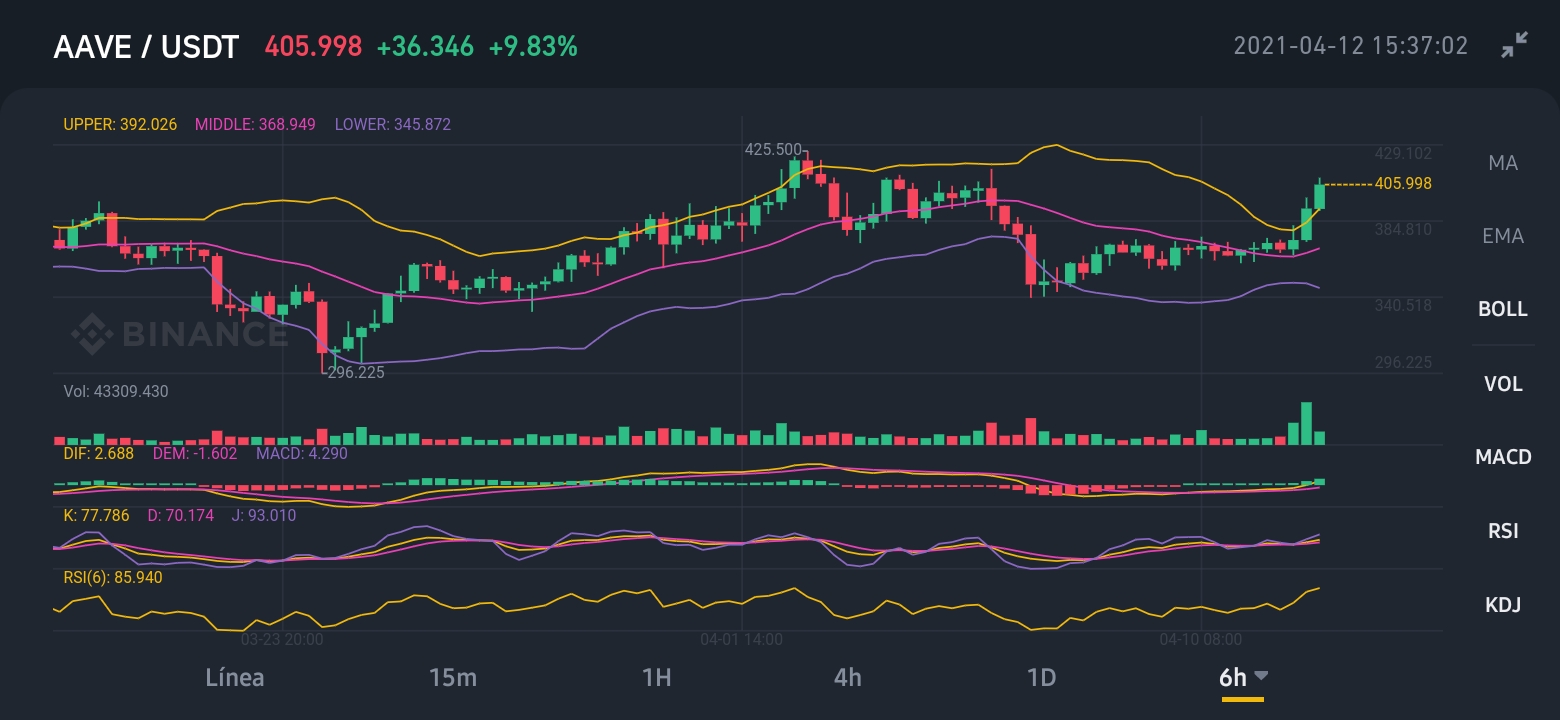Click the J: 93.010 value
Image resolution: width=1560 pixels, height=720 pixels.
point(264,516)
